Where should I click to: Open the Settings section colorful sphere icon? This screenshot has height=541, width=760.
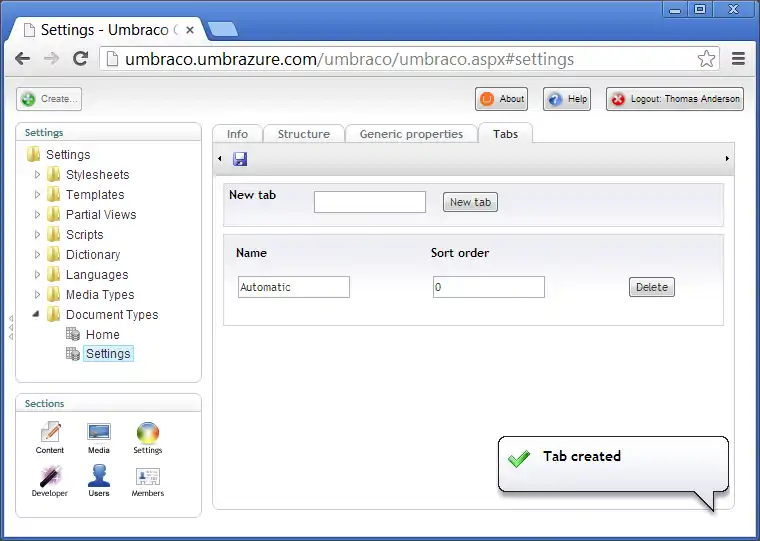[148, 437]
